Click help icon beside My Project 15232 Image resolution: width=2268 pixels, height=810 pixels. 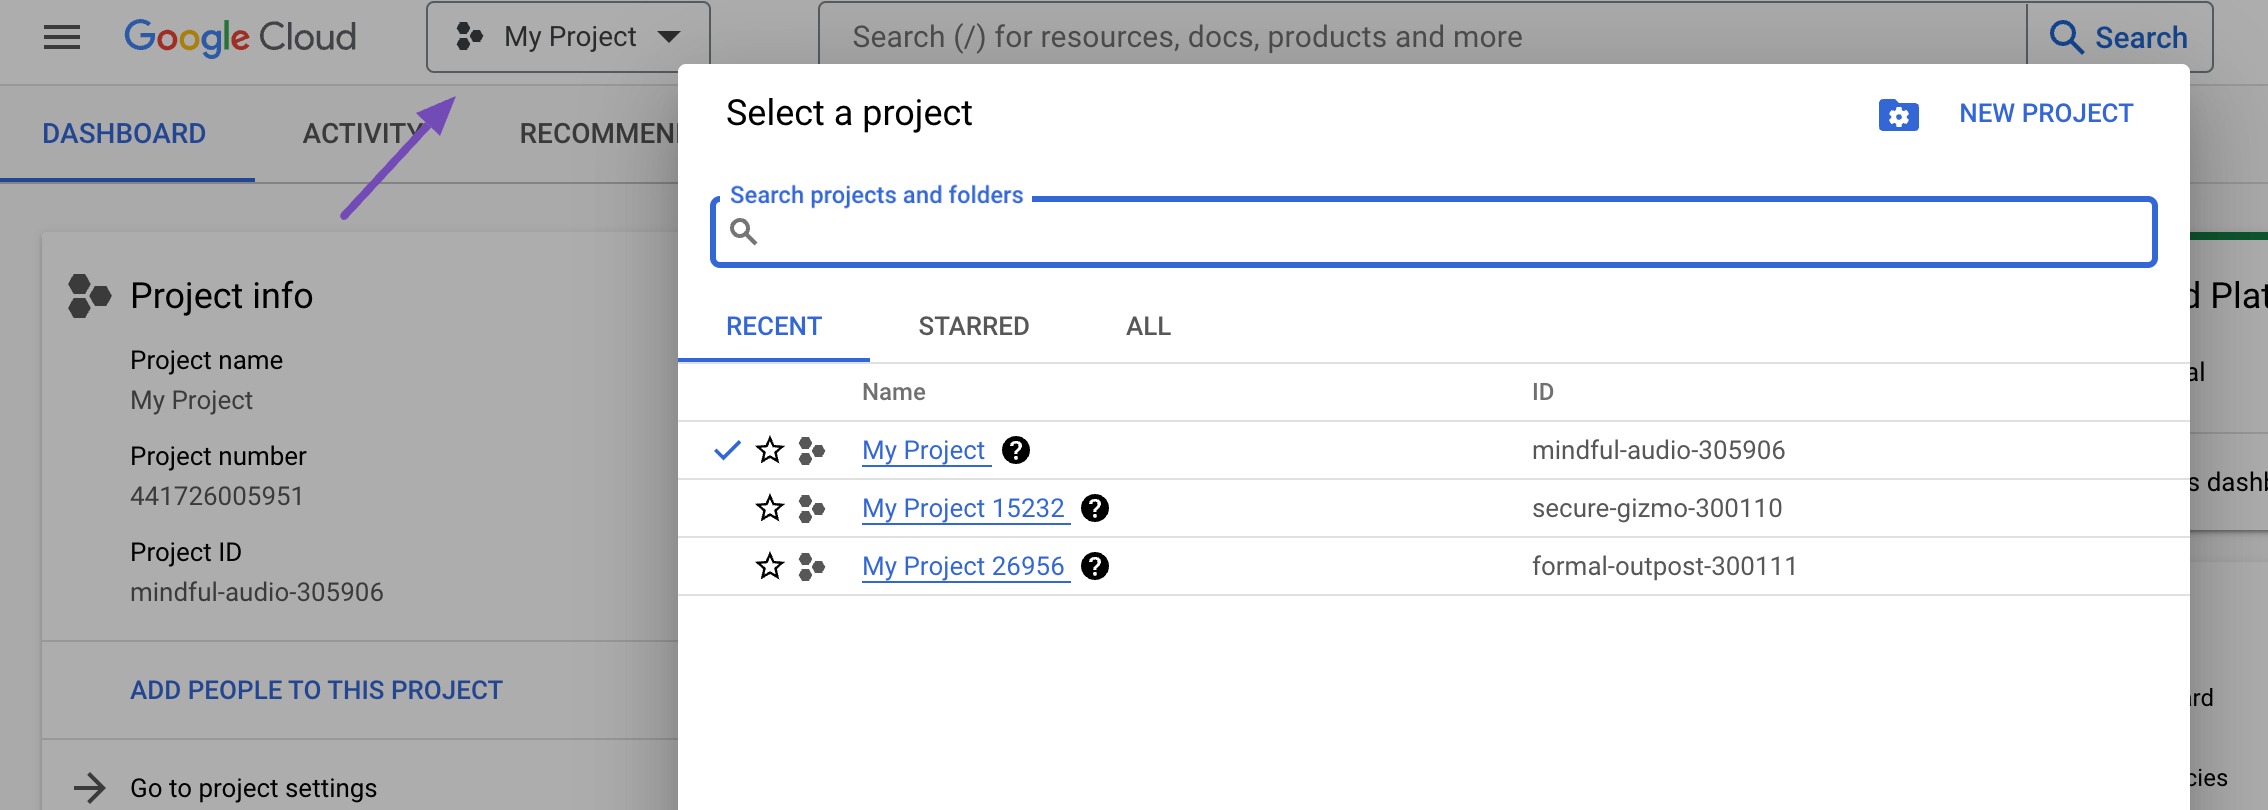click(1095, 508)
